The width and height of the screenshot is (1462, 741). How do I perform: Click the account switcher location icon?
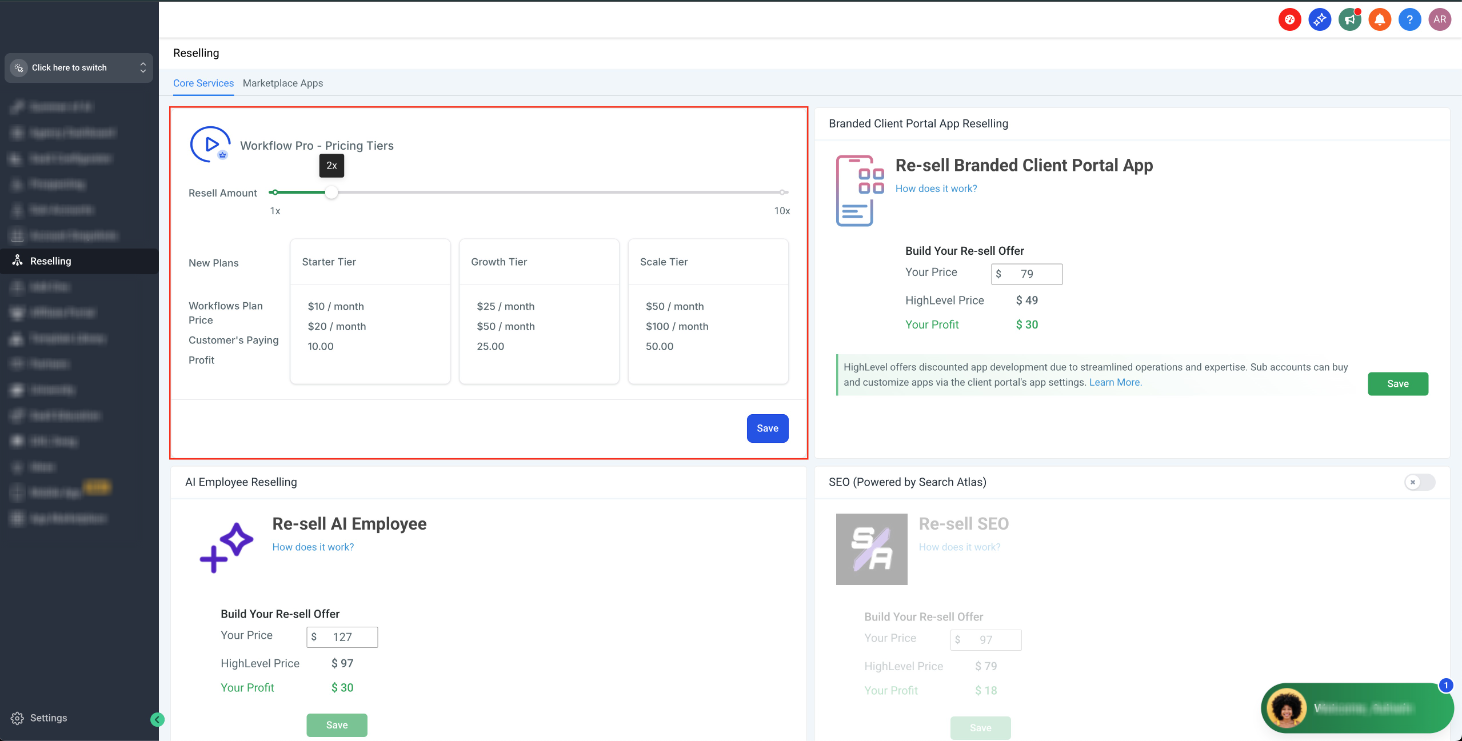pyautogui.click(x=18, y=68)
